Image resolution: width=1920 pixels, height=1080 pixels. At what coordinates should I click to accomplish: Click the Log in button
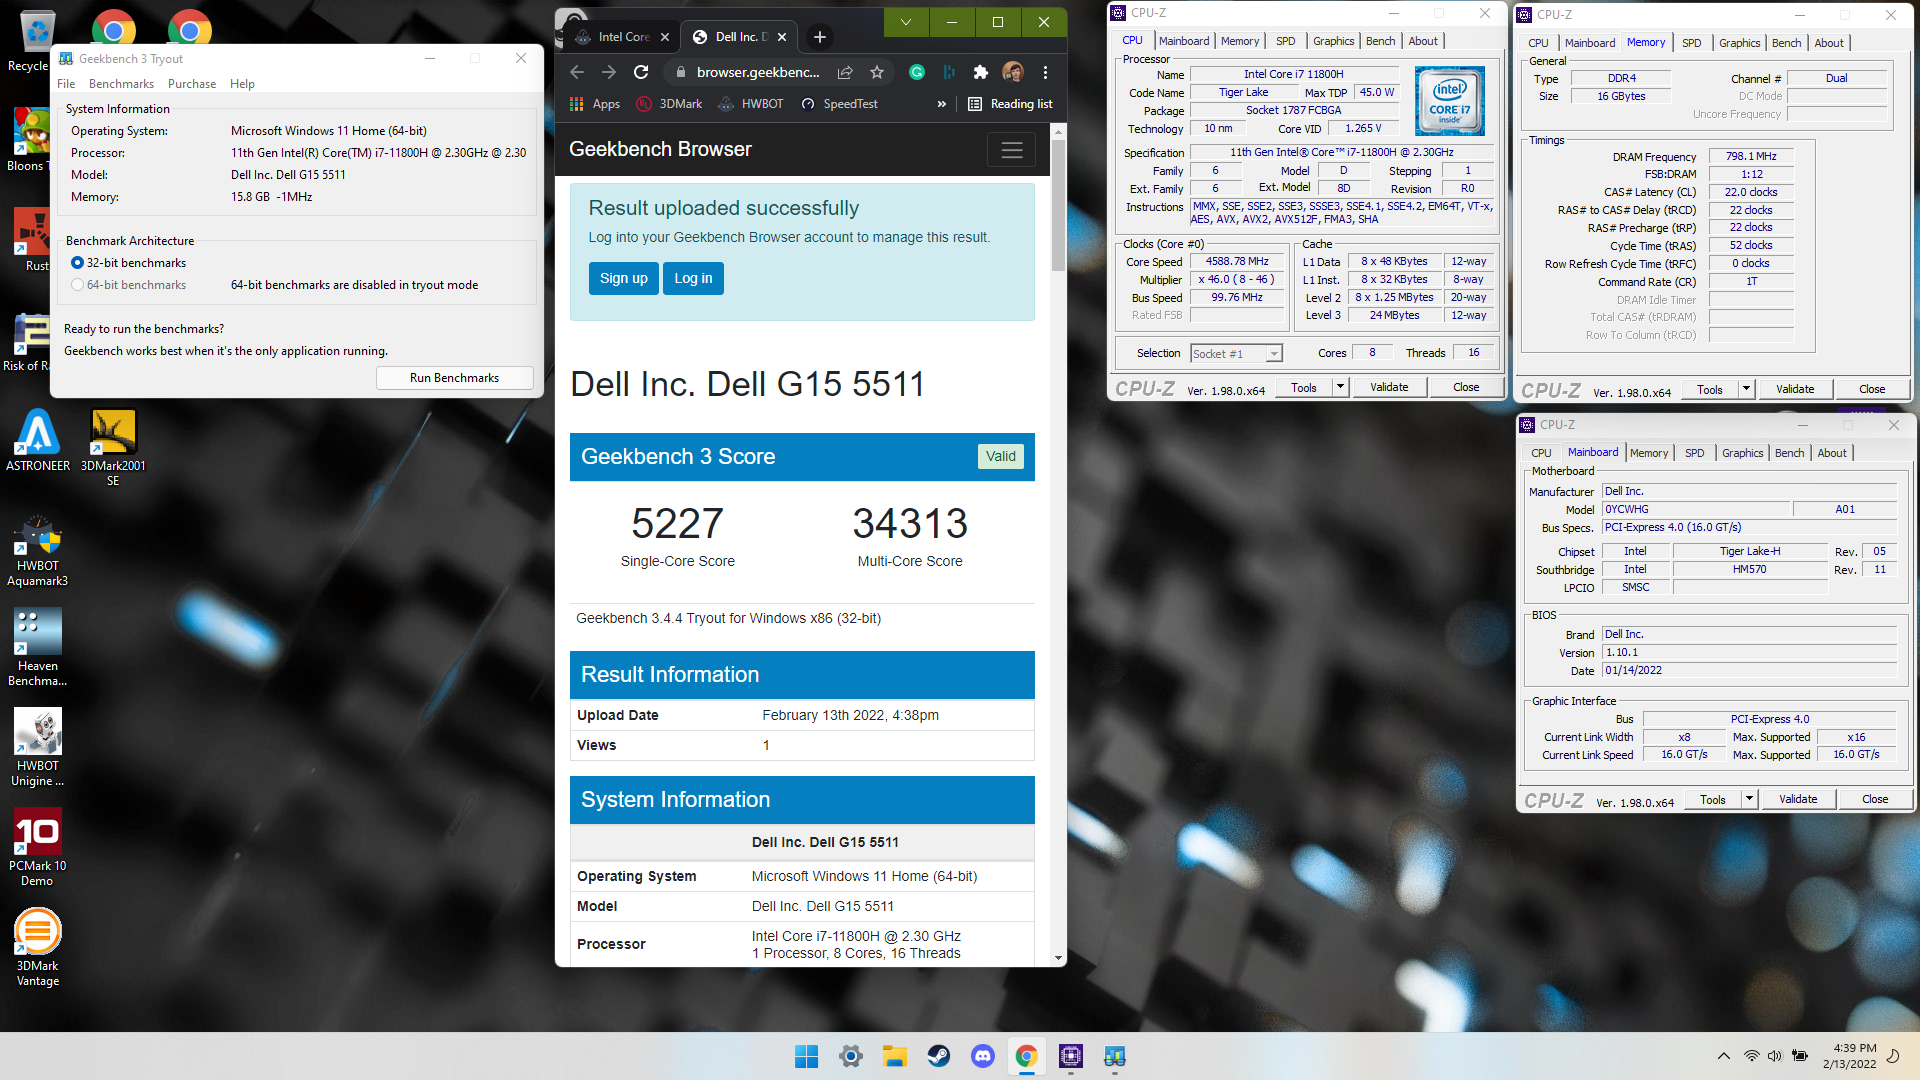click(x=693, y=278)
